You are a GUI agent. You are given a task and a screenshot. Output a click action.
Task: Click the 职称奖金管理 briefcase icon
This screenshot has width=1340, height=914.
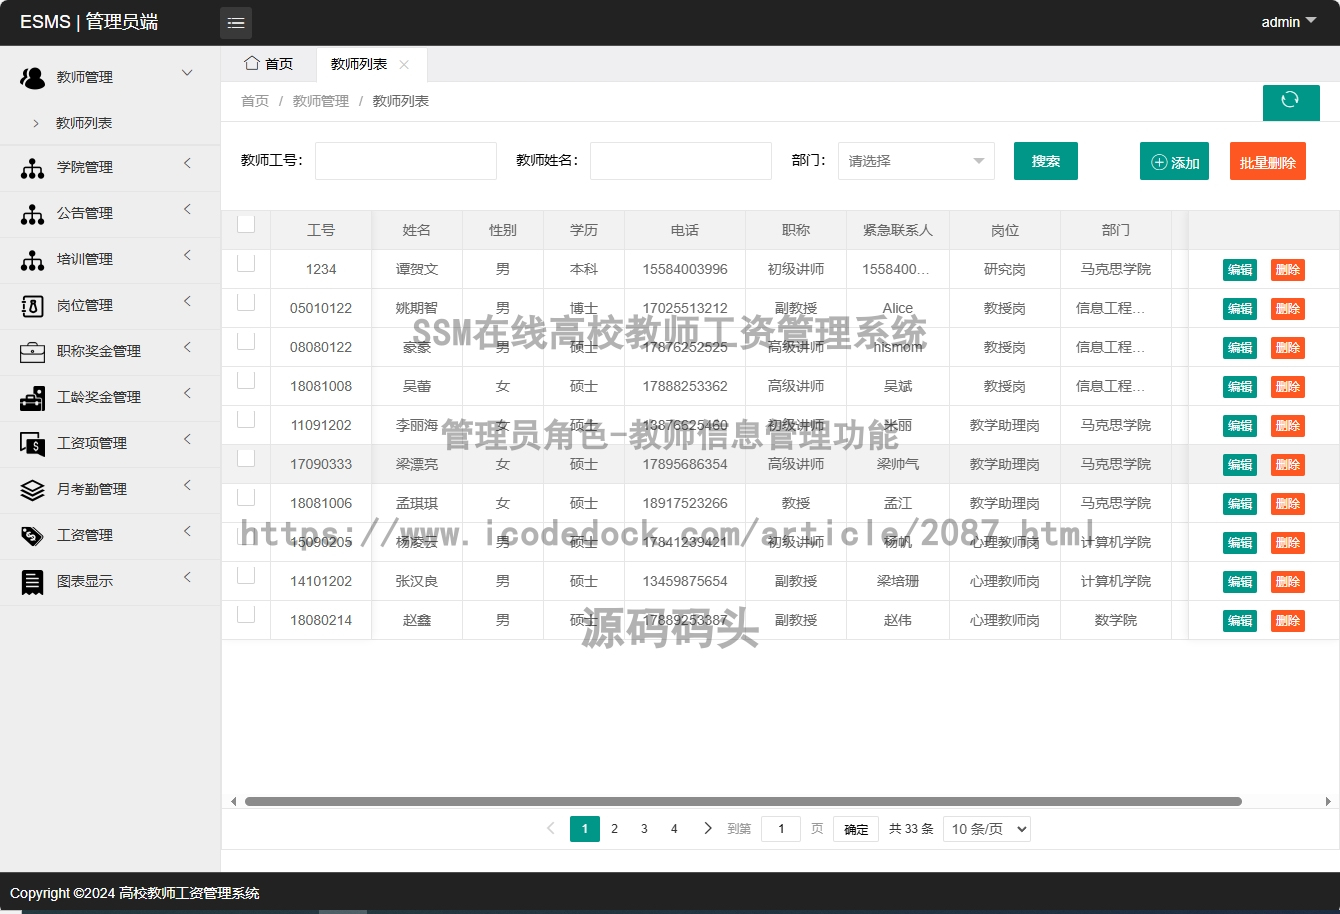(32, 352)
